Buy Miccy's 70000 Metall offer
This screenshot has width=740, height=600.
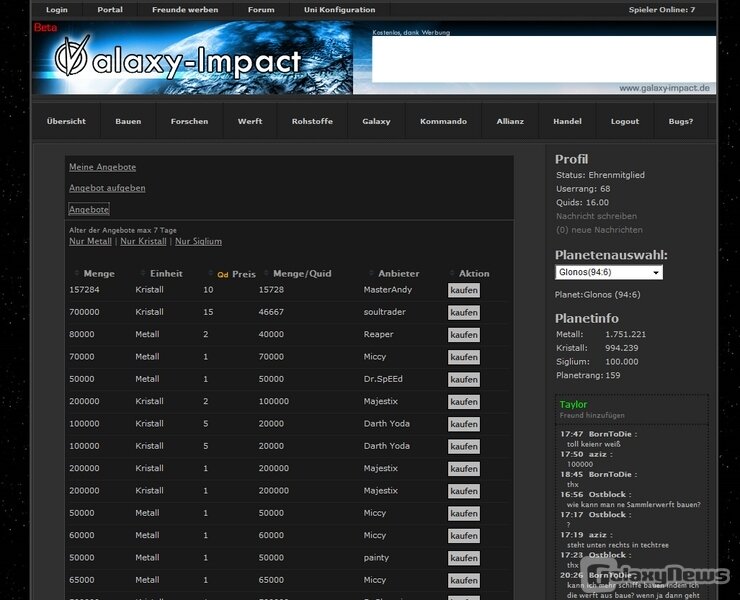click(x=464, y=357)
